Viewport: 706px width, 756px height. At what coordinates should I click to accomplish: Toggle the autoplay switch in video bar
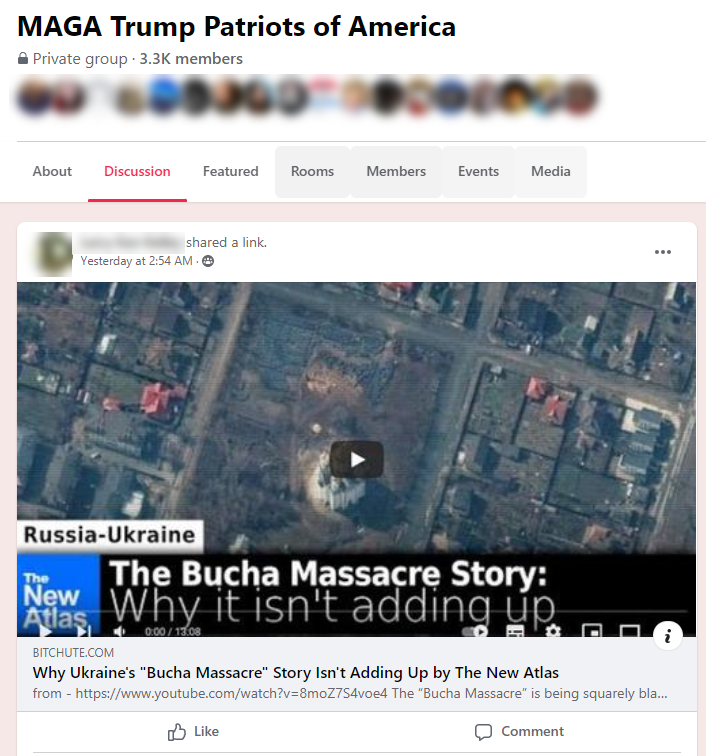(475, 631)
